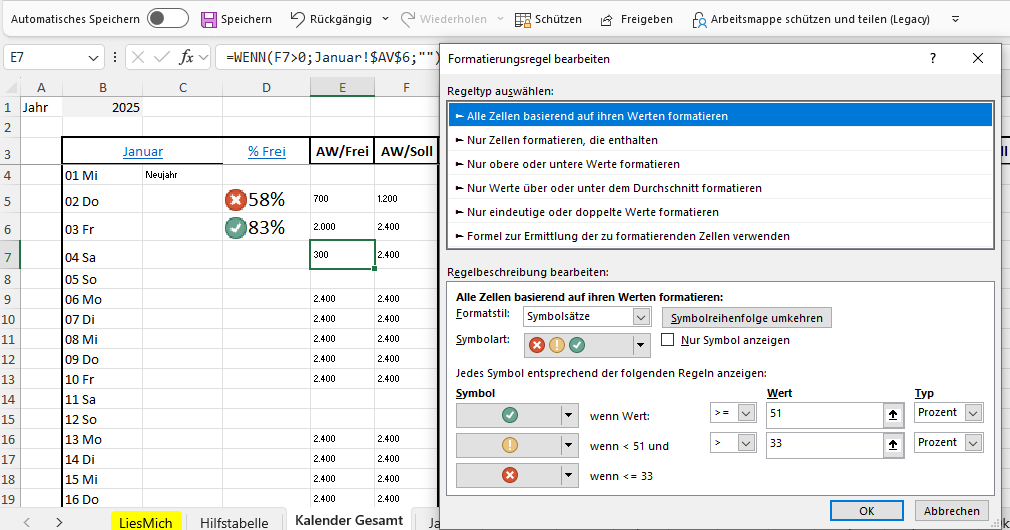Switch to the LiesMich sheet tab
The width and height of the screenshot is (1010, 530).
(146, 523)
